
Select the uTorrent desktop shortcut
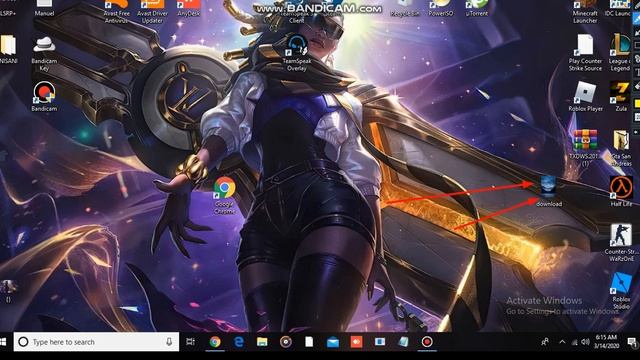476,9
